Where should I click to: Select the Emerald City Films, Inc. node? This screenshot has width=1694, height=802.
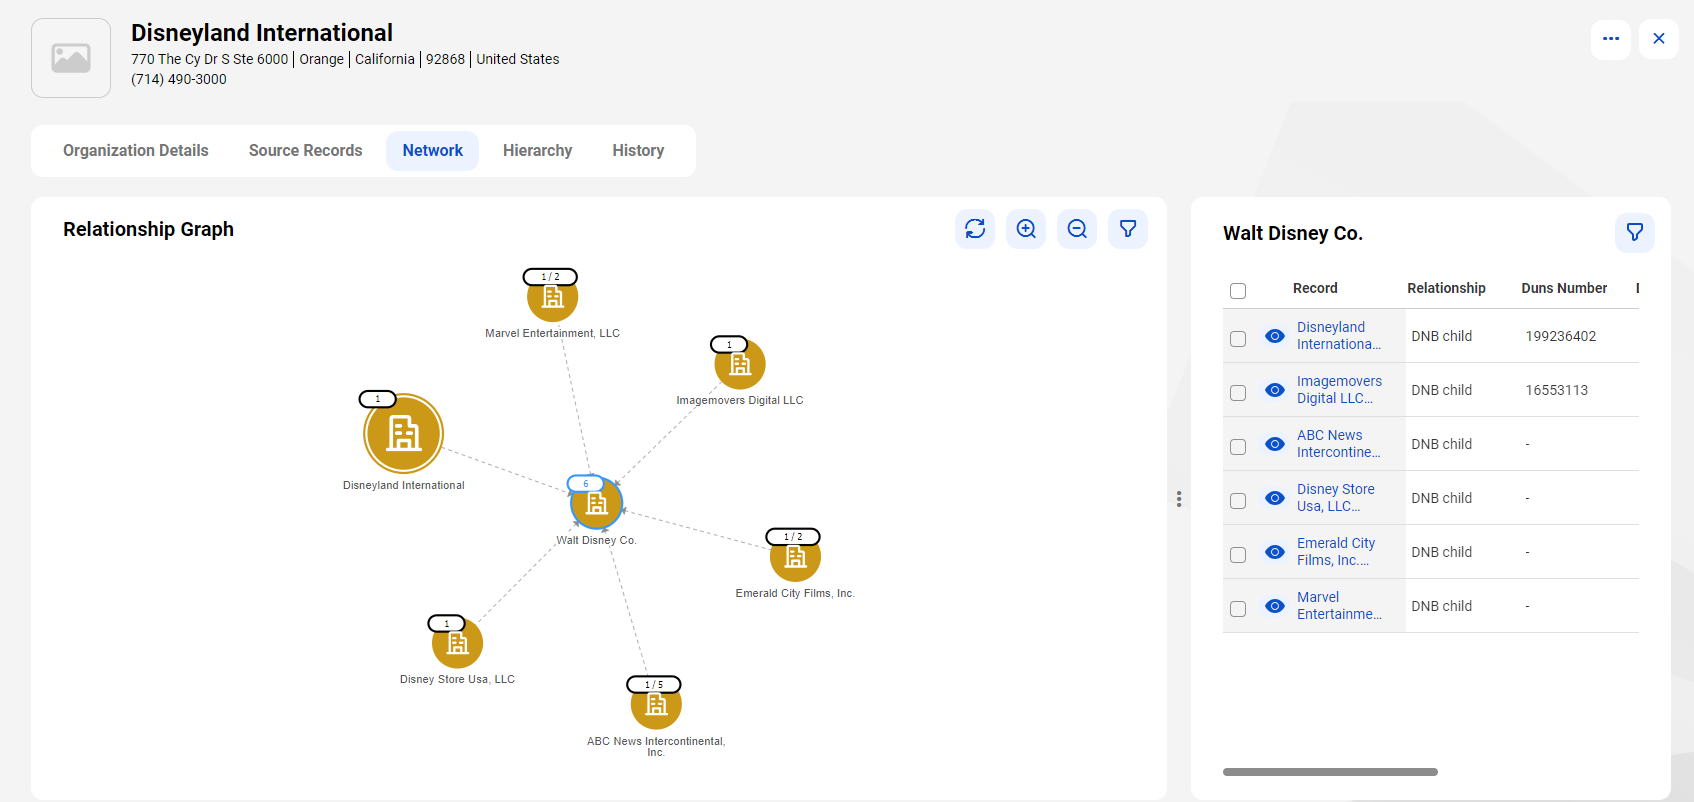(x=795, y=557)
